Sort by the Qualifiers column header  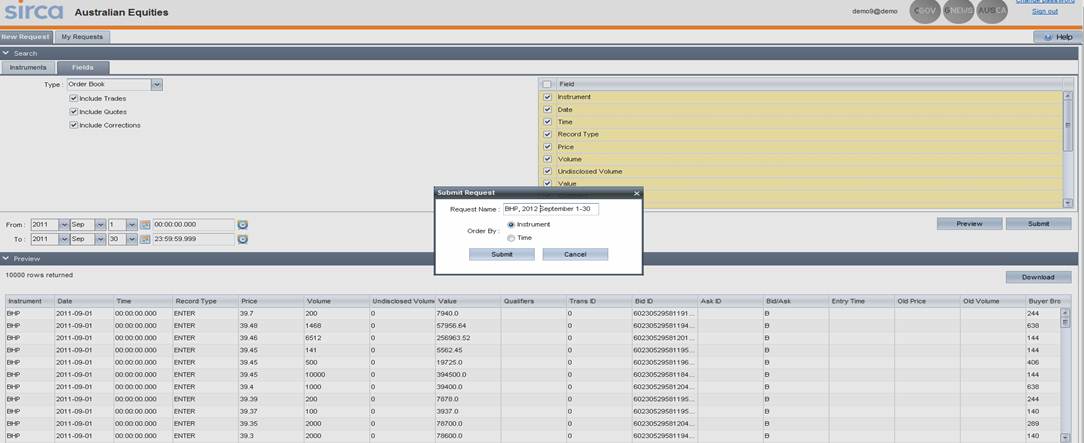[533, 301]
